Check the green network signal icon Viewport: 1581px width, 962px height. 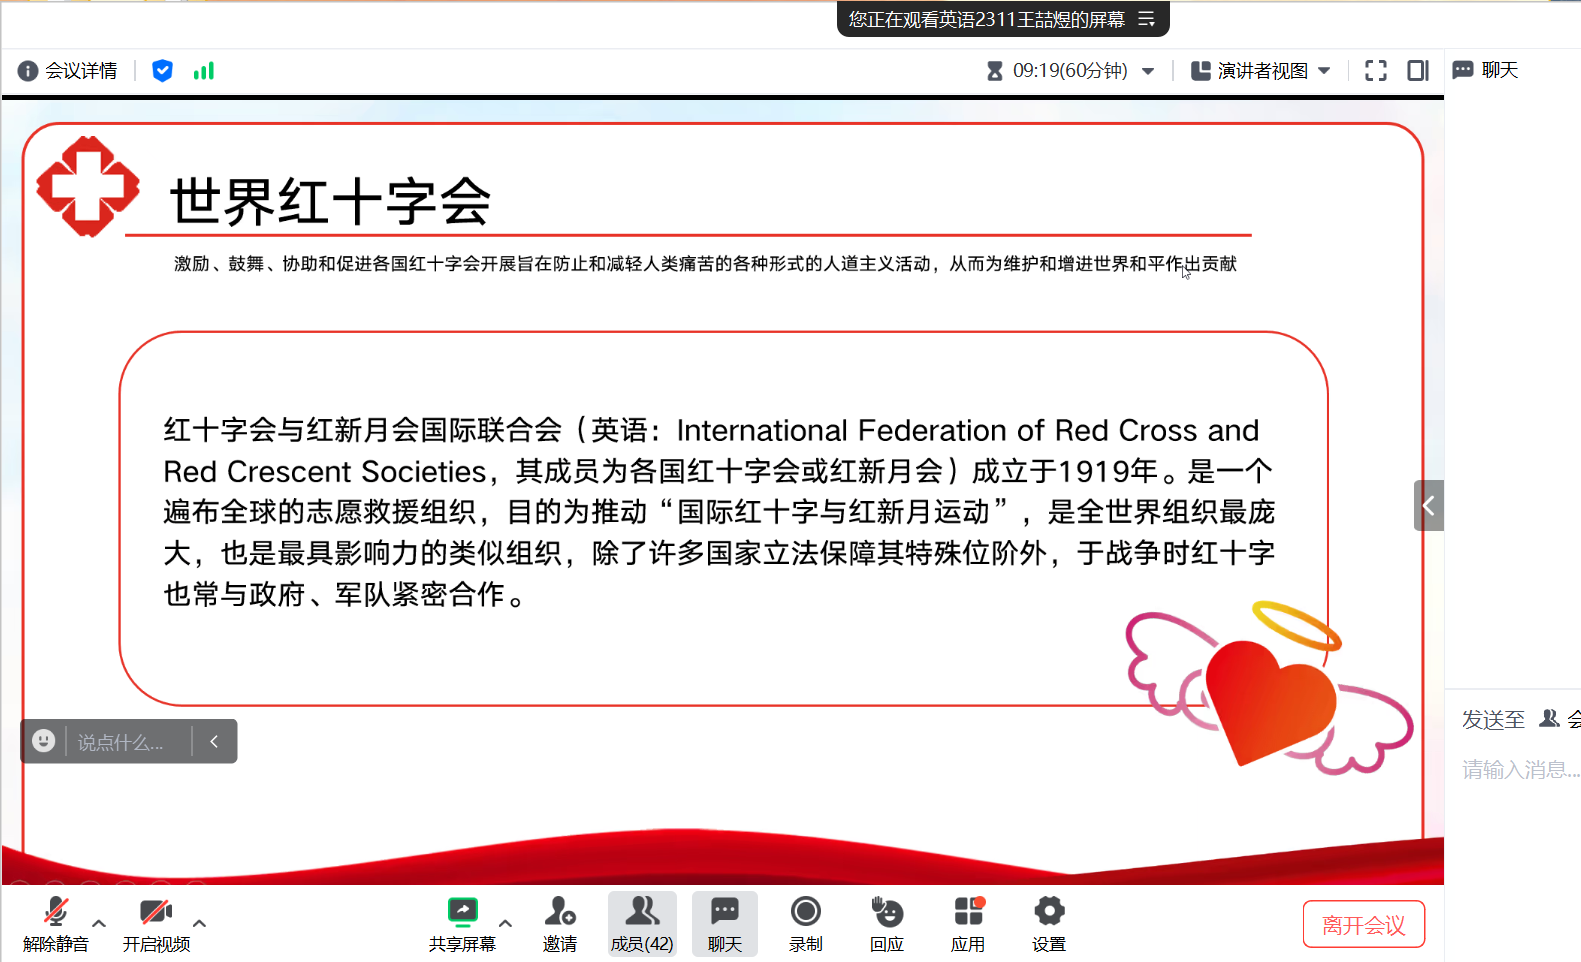[x=204, y=71]
